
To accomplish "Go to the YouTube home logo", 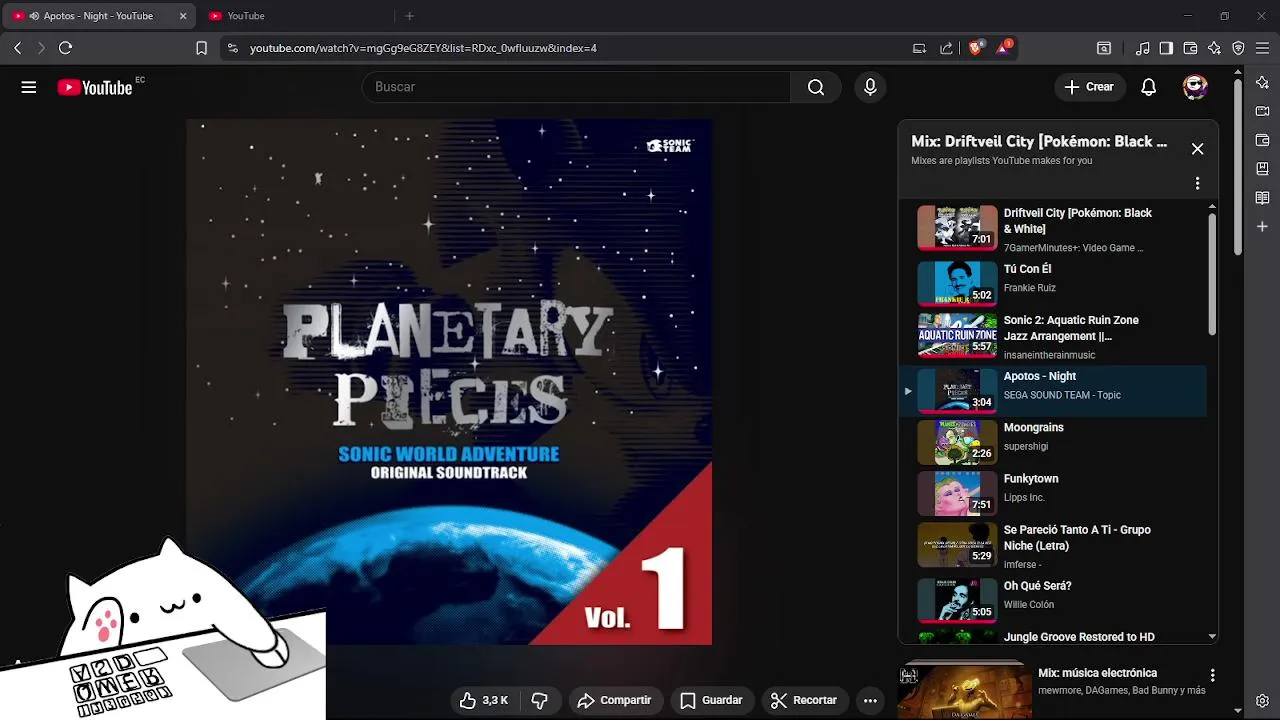I will tap(95, 87).
